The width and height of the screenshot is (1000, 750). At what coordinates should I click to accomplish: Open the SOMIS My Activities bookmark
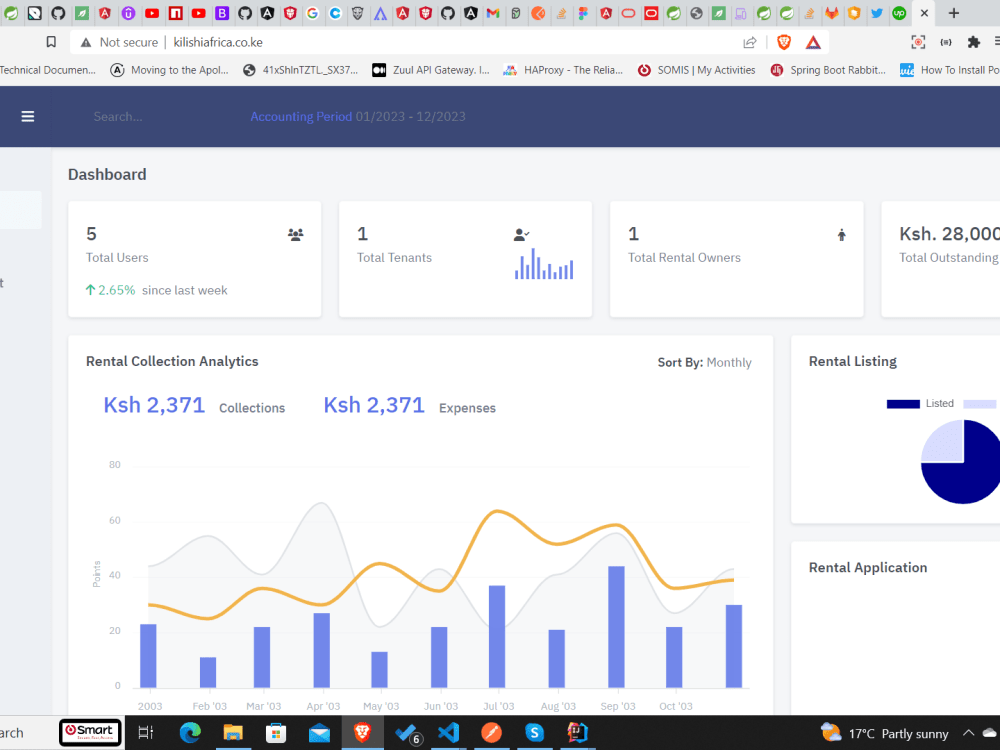pos(696,70)
